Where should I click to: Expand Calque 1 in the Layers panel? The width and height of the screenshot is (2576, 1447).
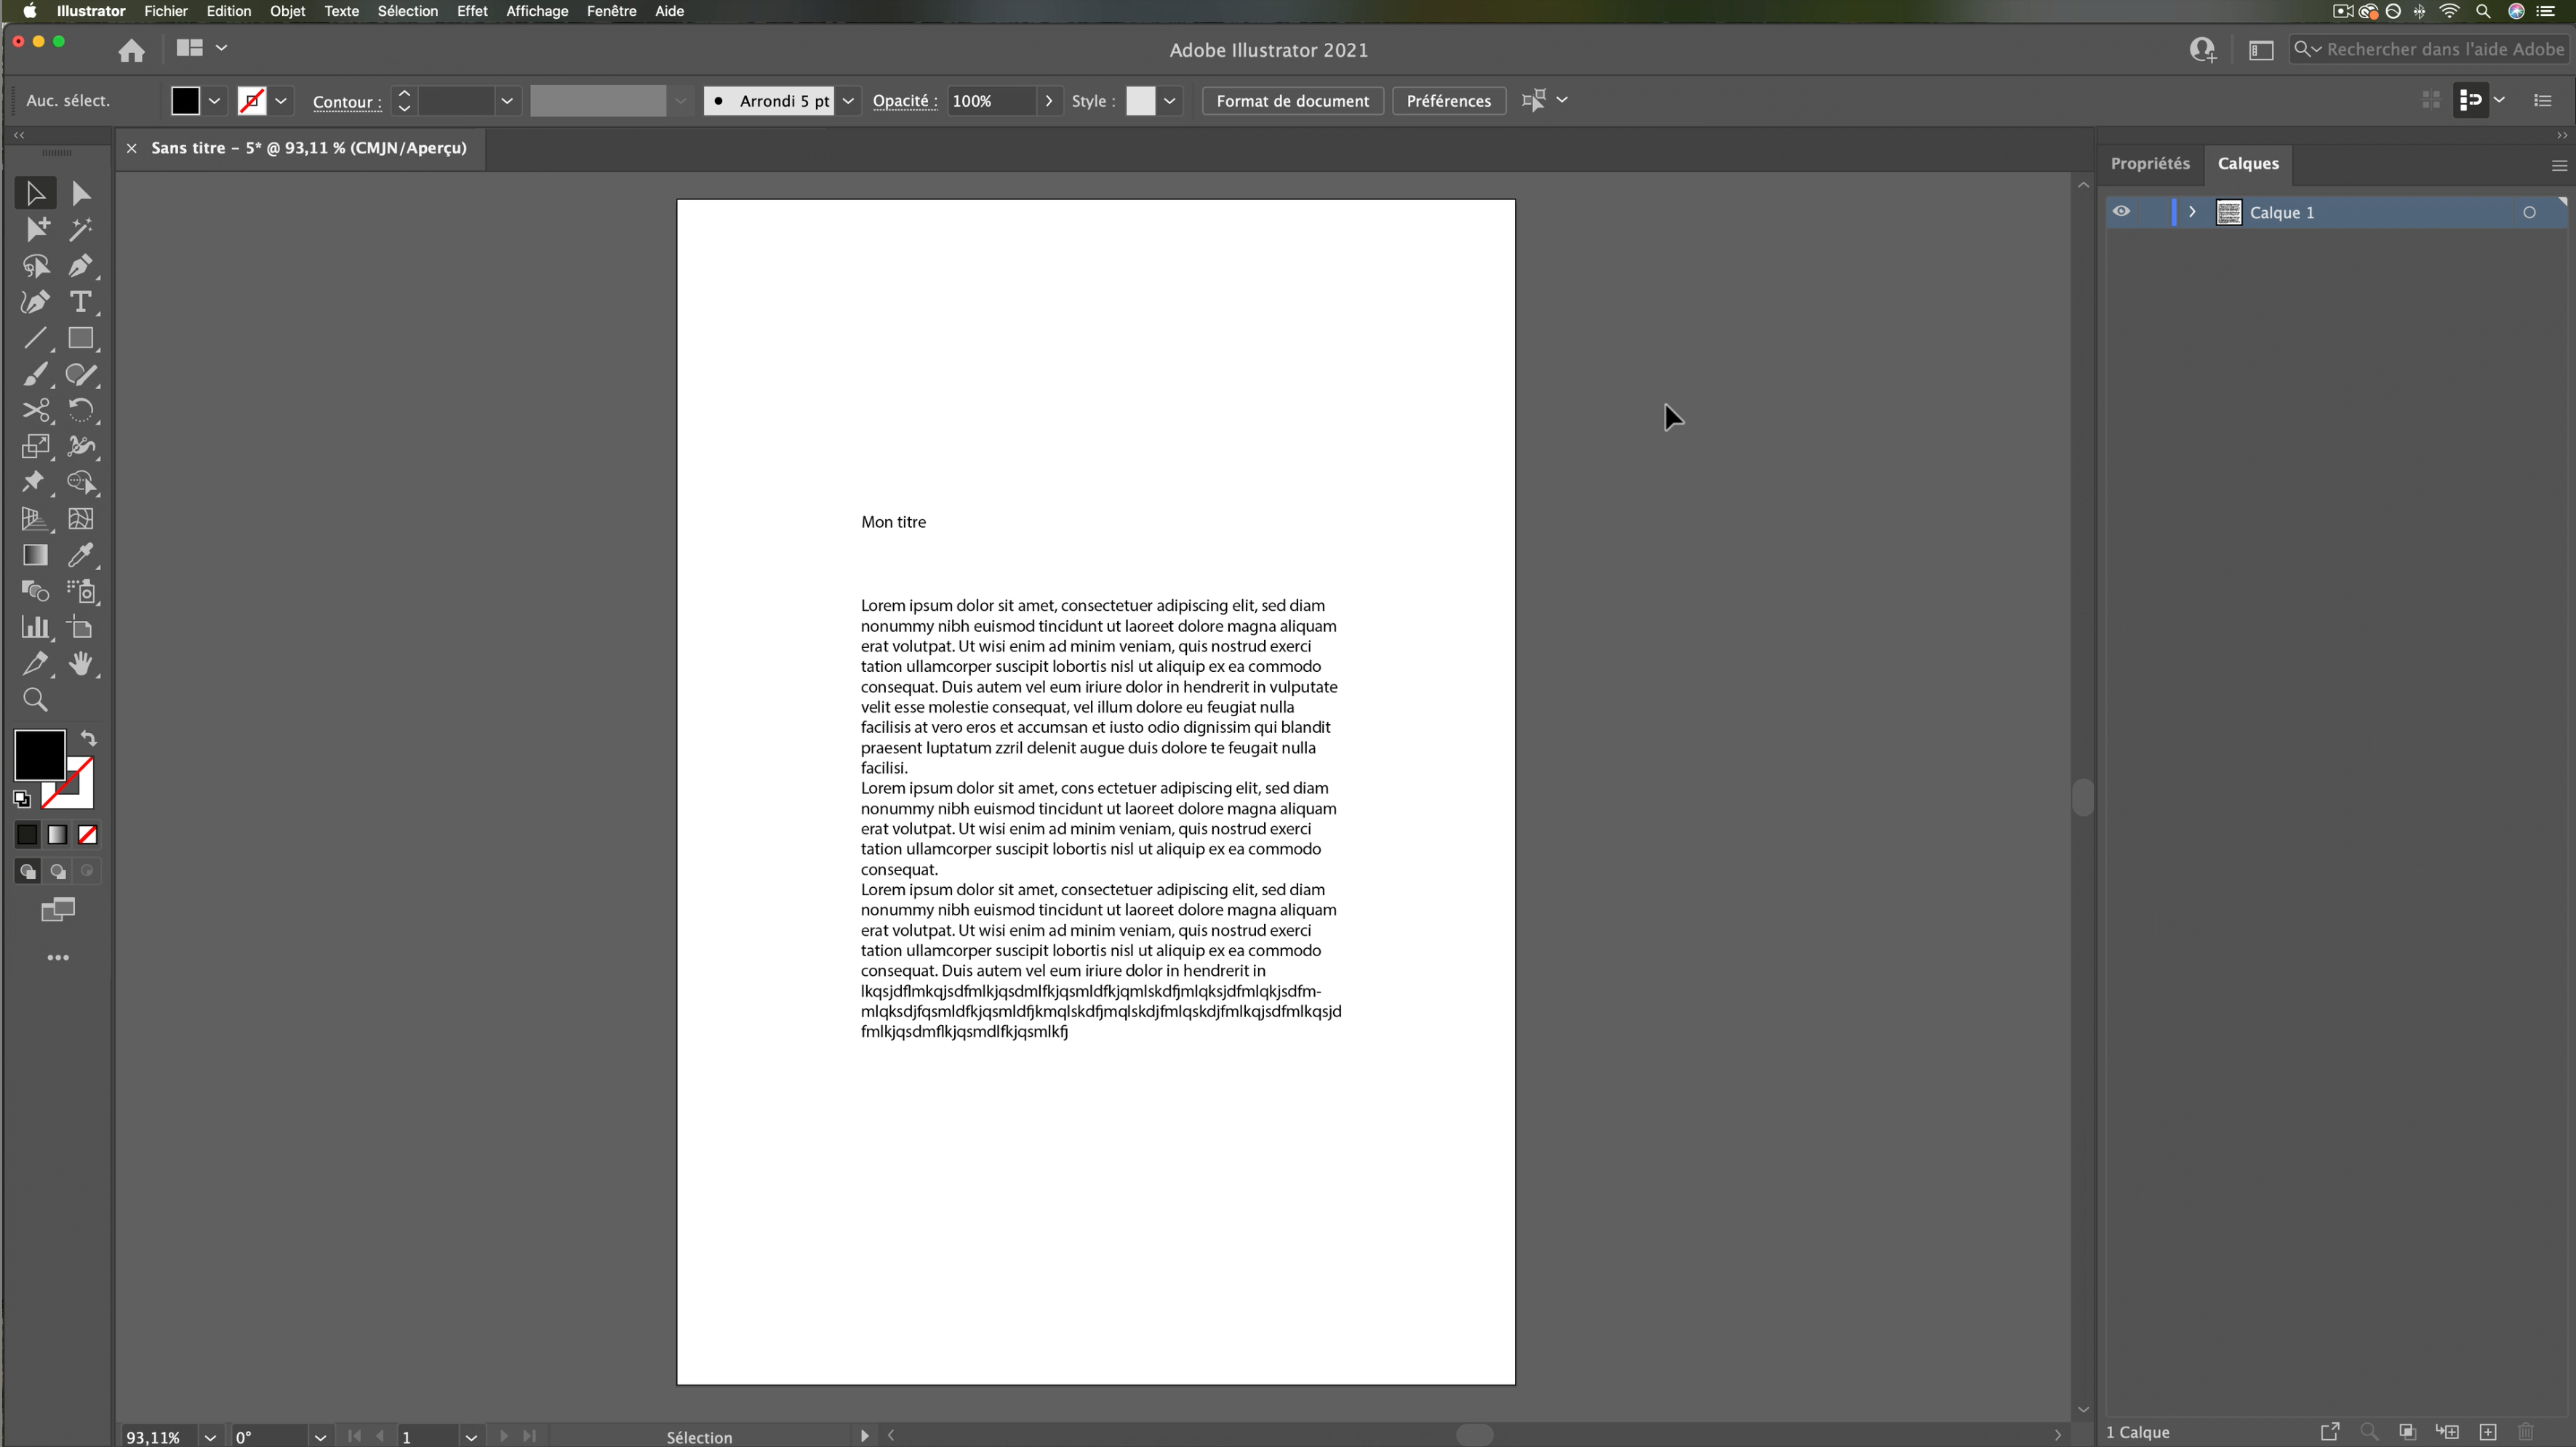2191,212
